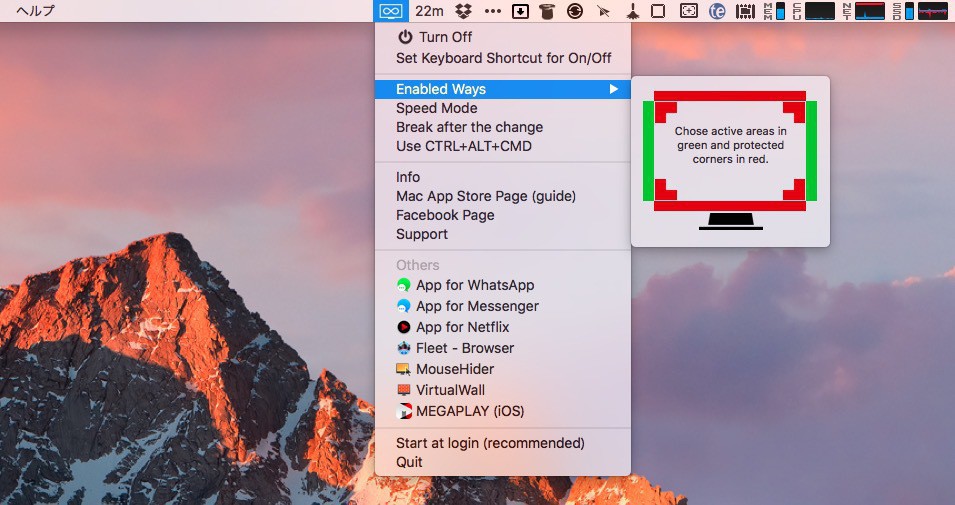This screenshot has width=955, height=505.
Task: Click the crossed cursor menu bar icon
Action: click(603, 11)
